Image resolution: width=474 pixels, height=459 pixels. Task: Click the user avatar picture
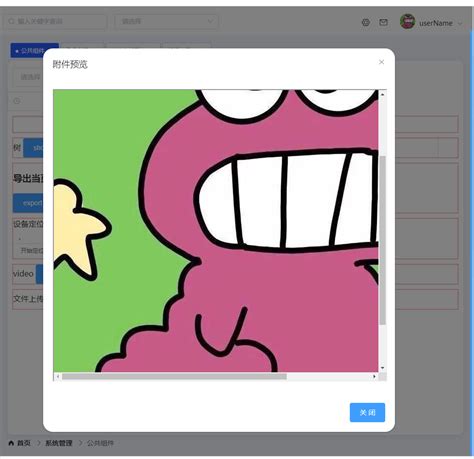click(x=407, y=22)
